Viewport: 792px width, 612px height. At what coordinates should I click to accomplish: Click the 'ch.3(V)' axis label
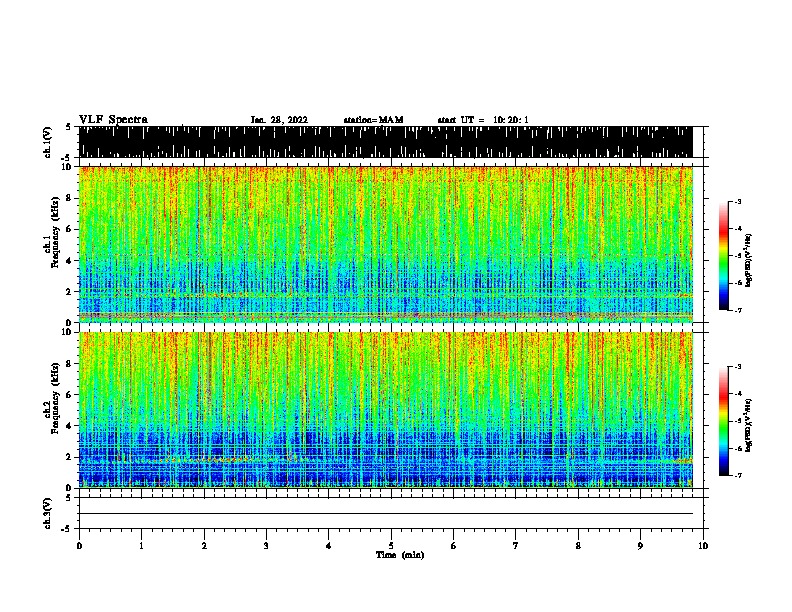point(48,513)
